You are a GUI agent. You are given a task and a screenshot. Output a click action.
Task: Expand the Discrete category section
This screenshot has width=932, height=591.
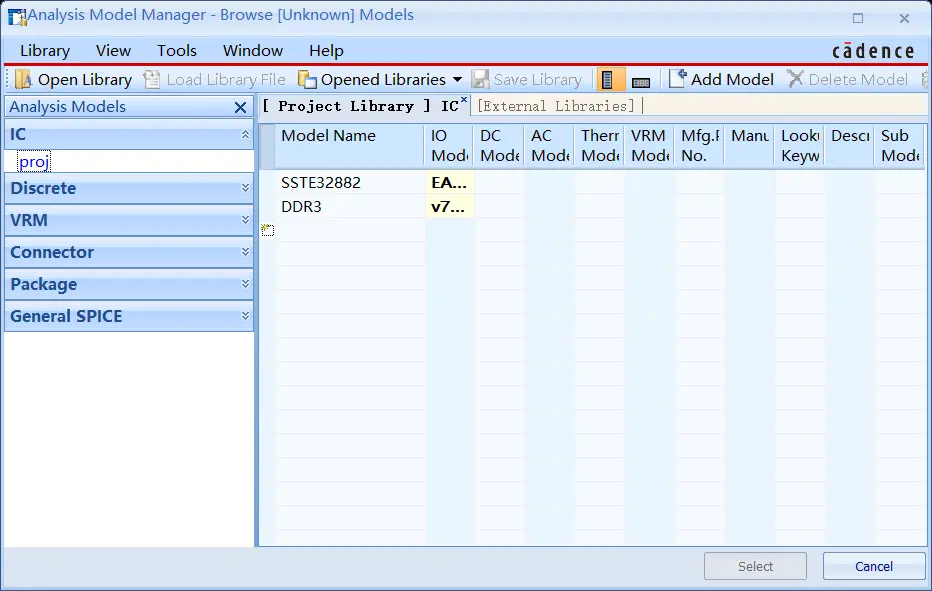tap(245, 188)
